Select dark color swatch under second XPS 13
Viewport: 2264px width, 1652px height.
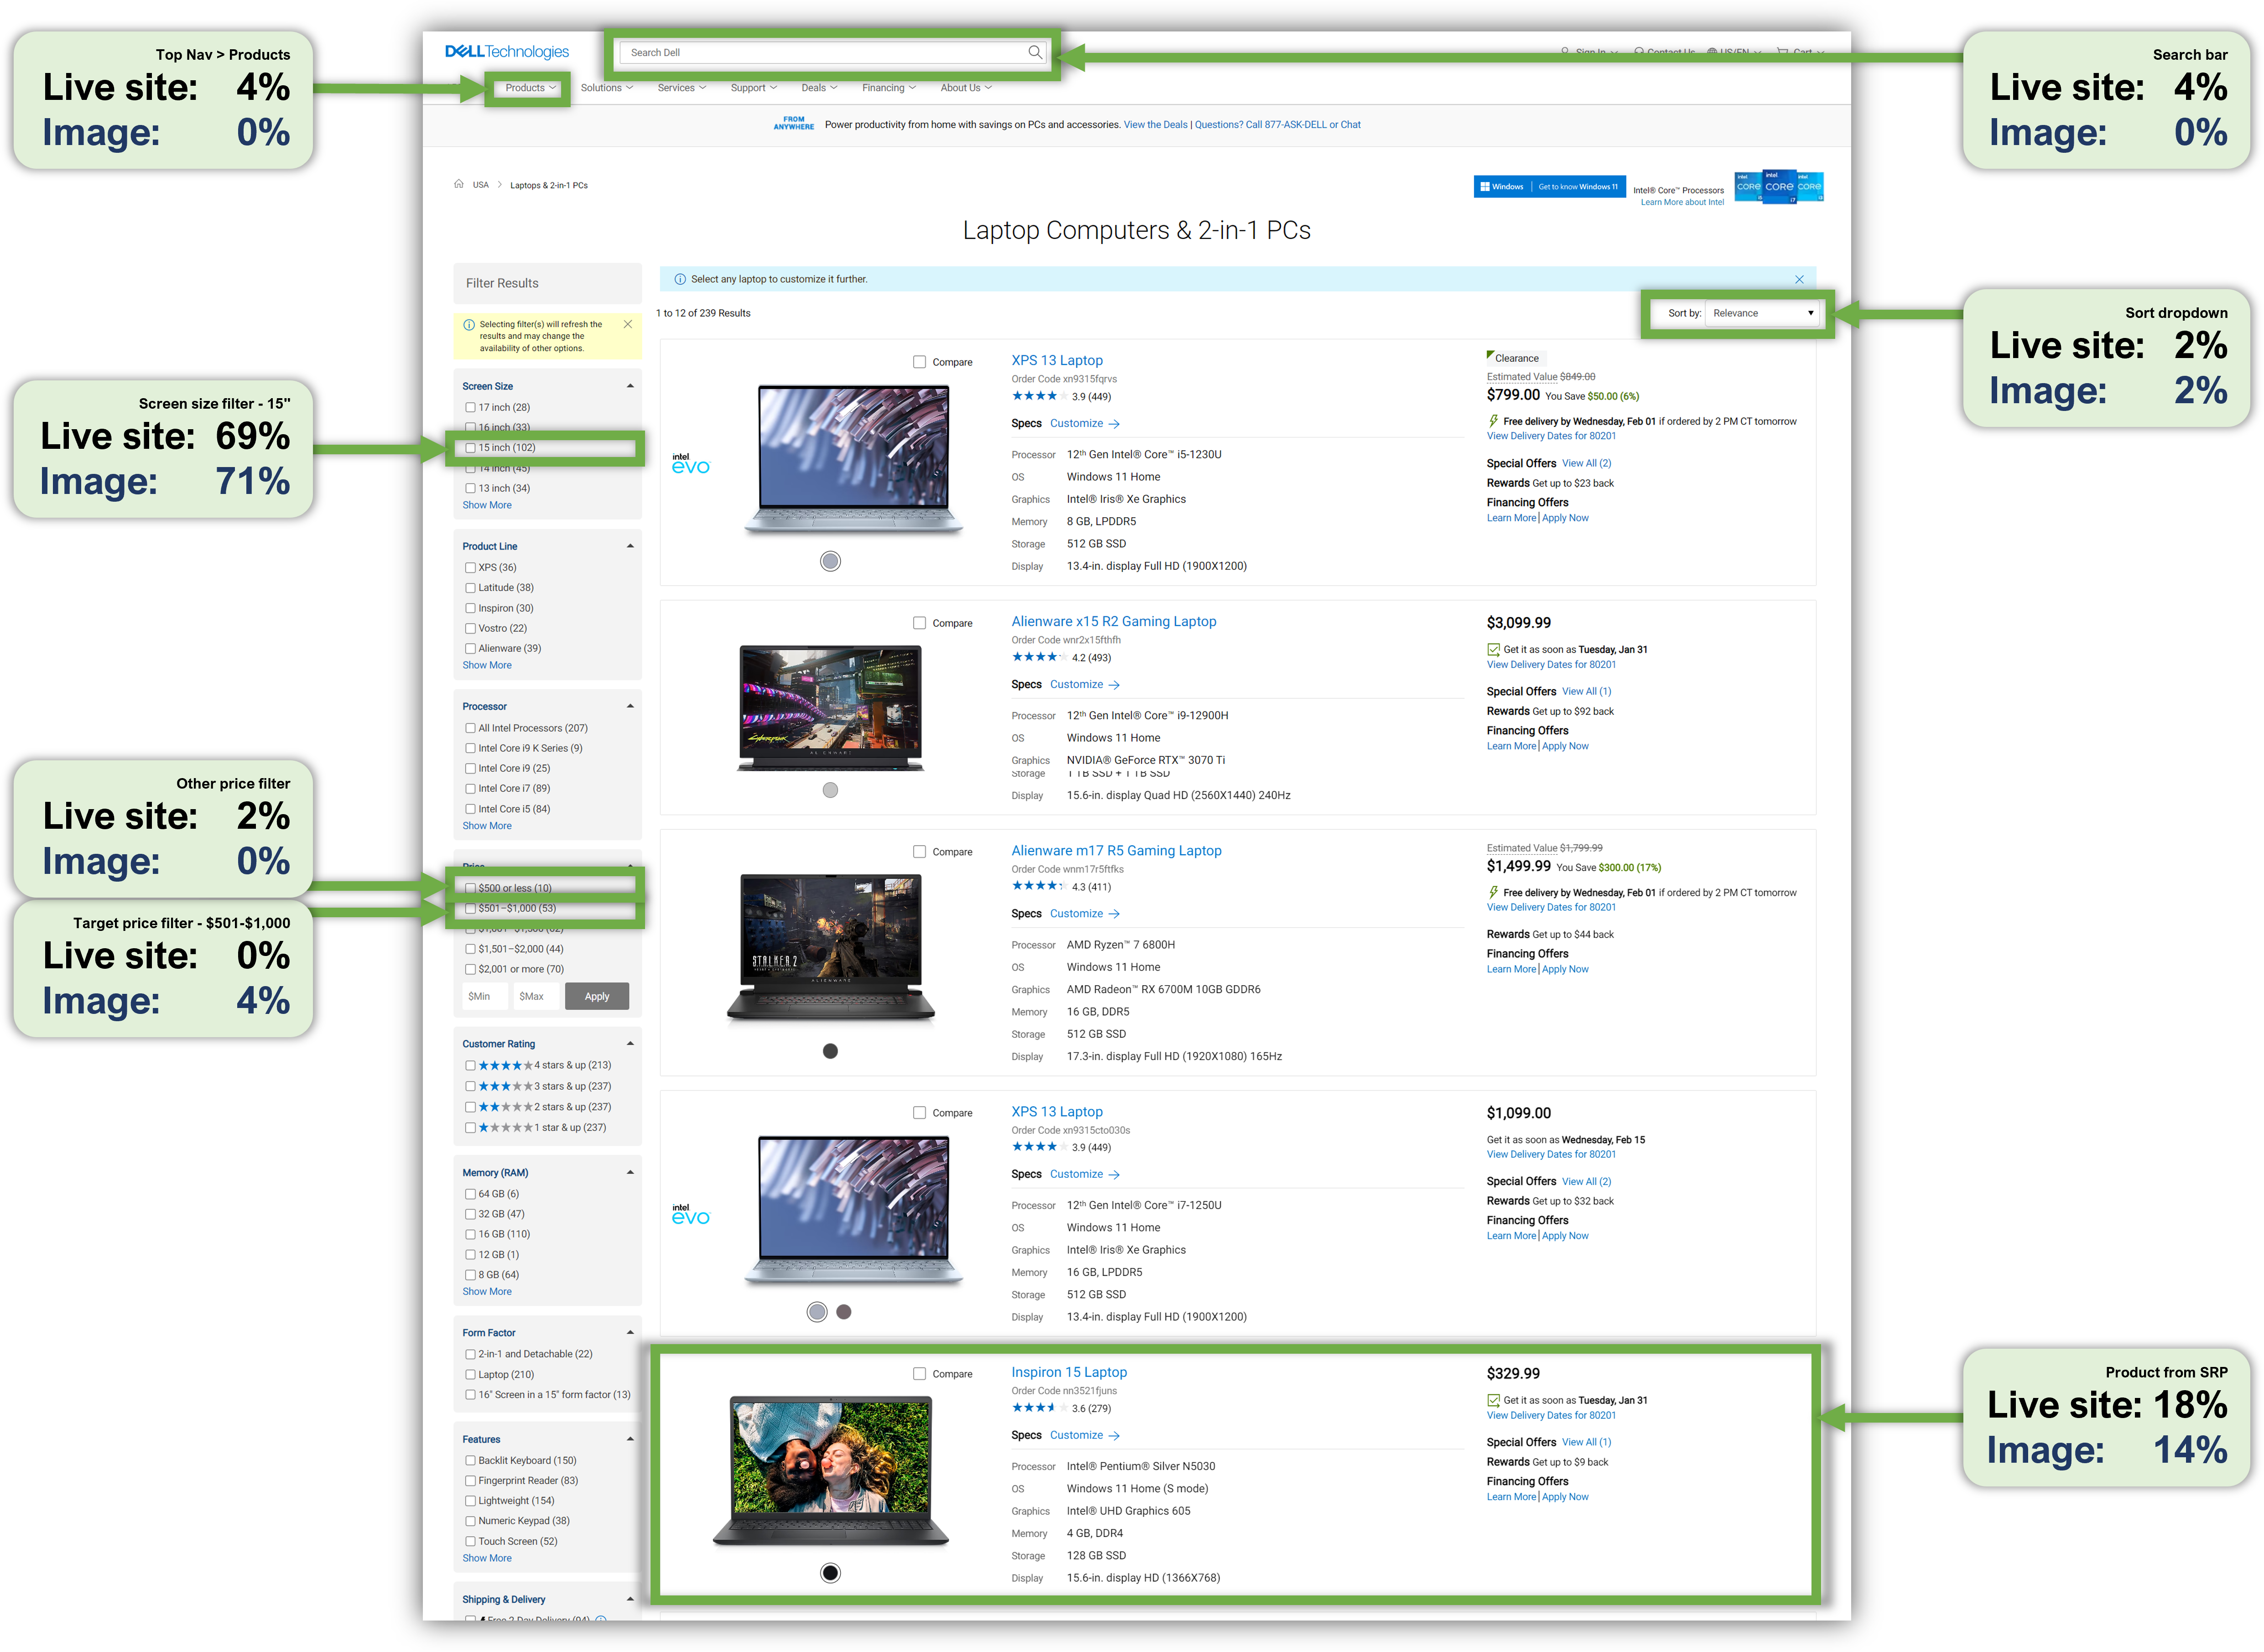pyautogui.click(x=844, y=1312)
